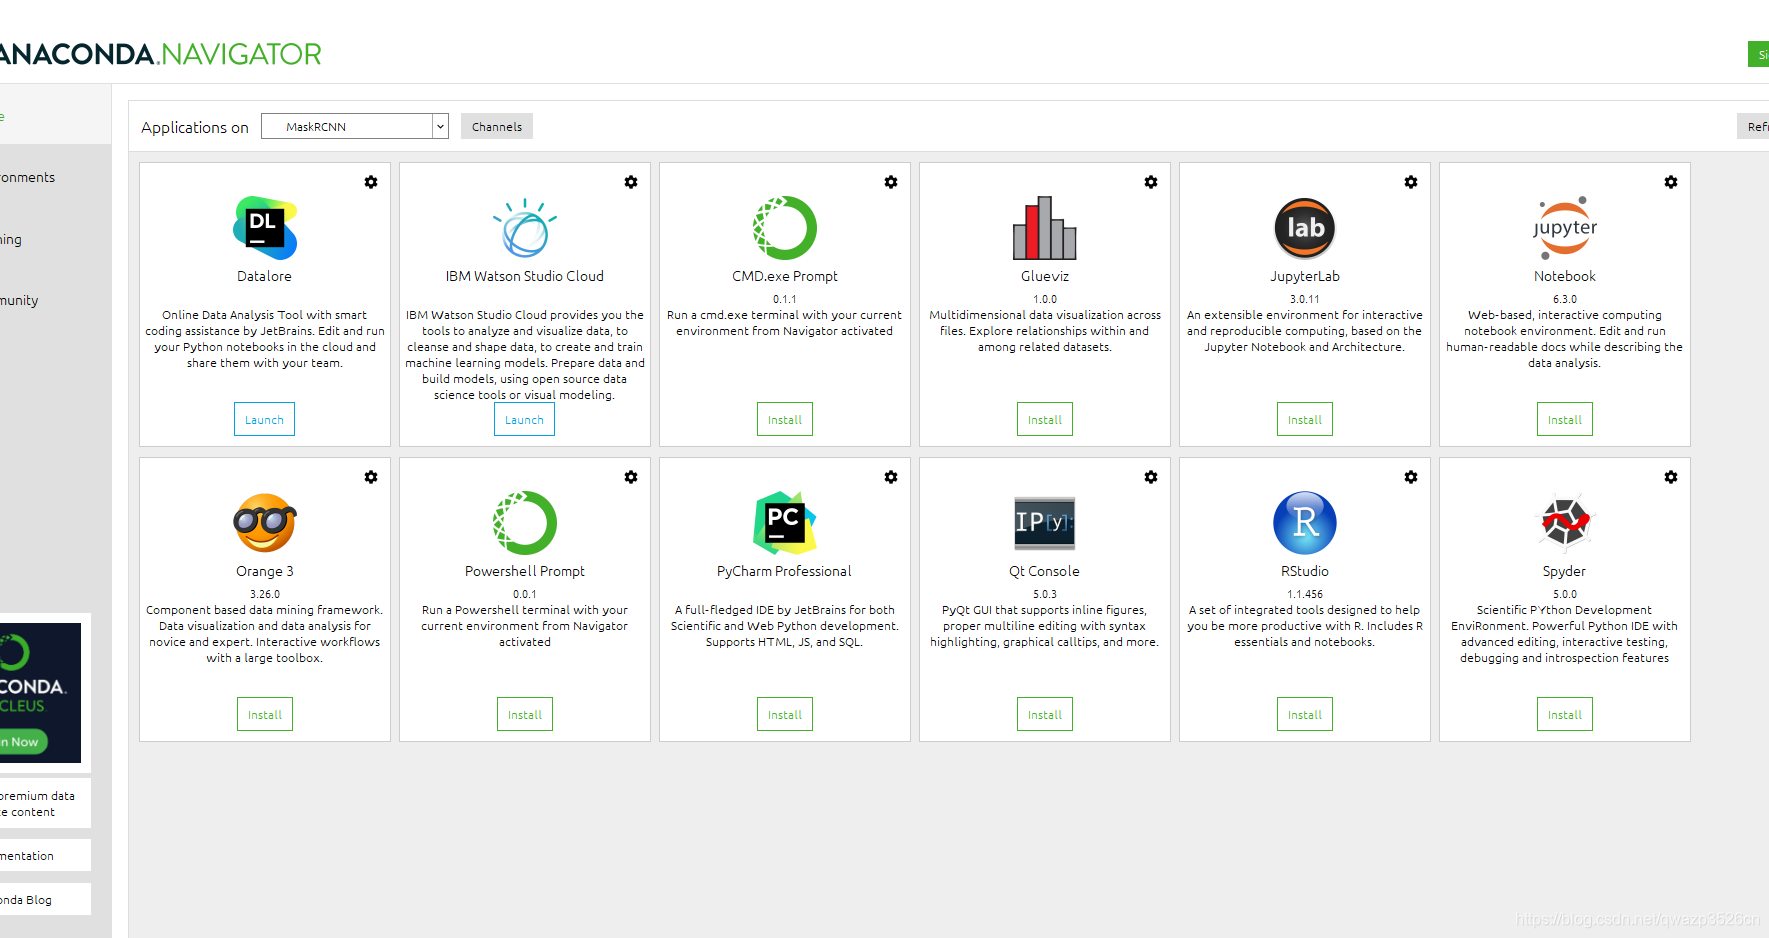Open the Community sidebar tab
This screenshot has width=1769, height=938.
point(55,300)
